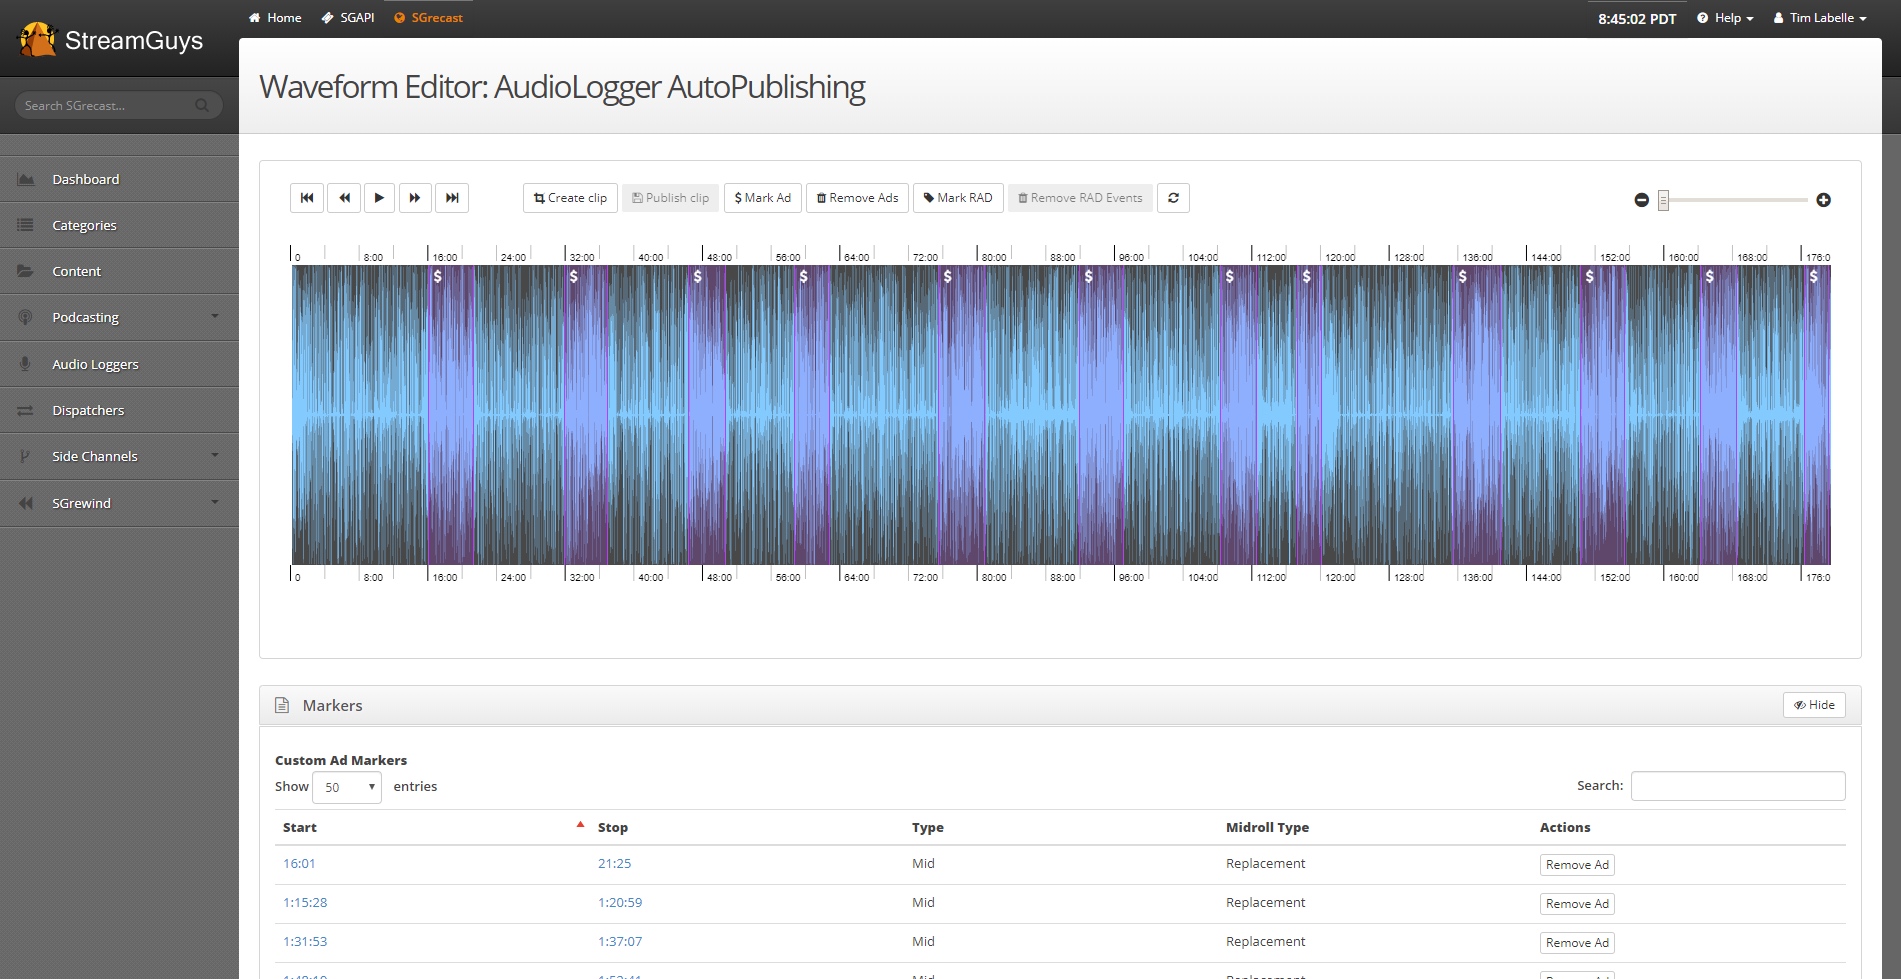Screen dimensions: 1901x979
Task: Zoom in using the plus icon
Action: (x=1823, y=200)
